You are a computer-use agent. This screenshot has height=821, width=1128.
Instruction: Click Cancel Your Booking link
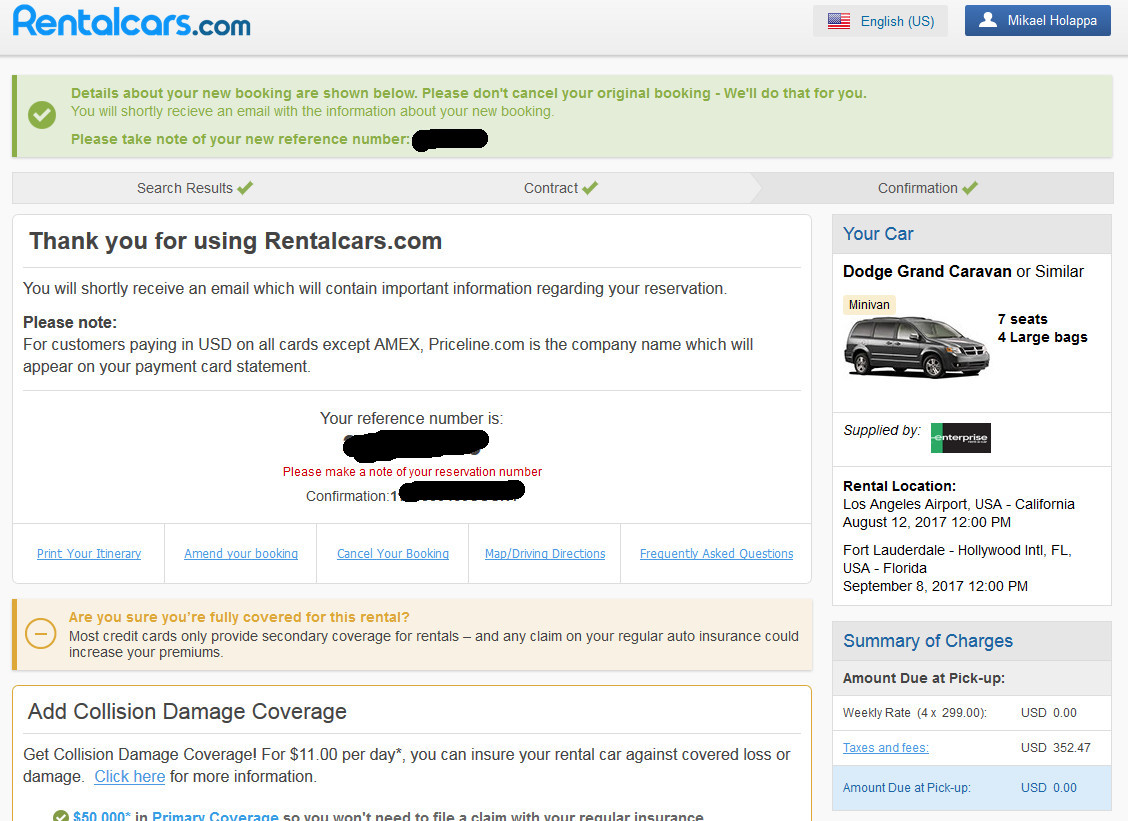tap(393, 554)
